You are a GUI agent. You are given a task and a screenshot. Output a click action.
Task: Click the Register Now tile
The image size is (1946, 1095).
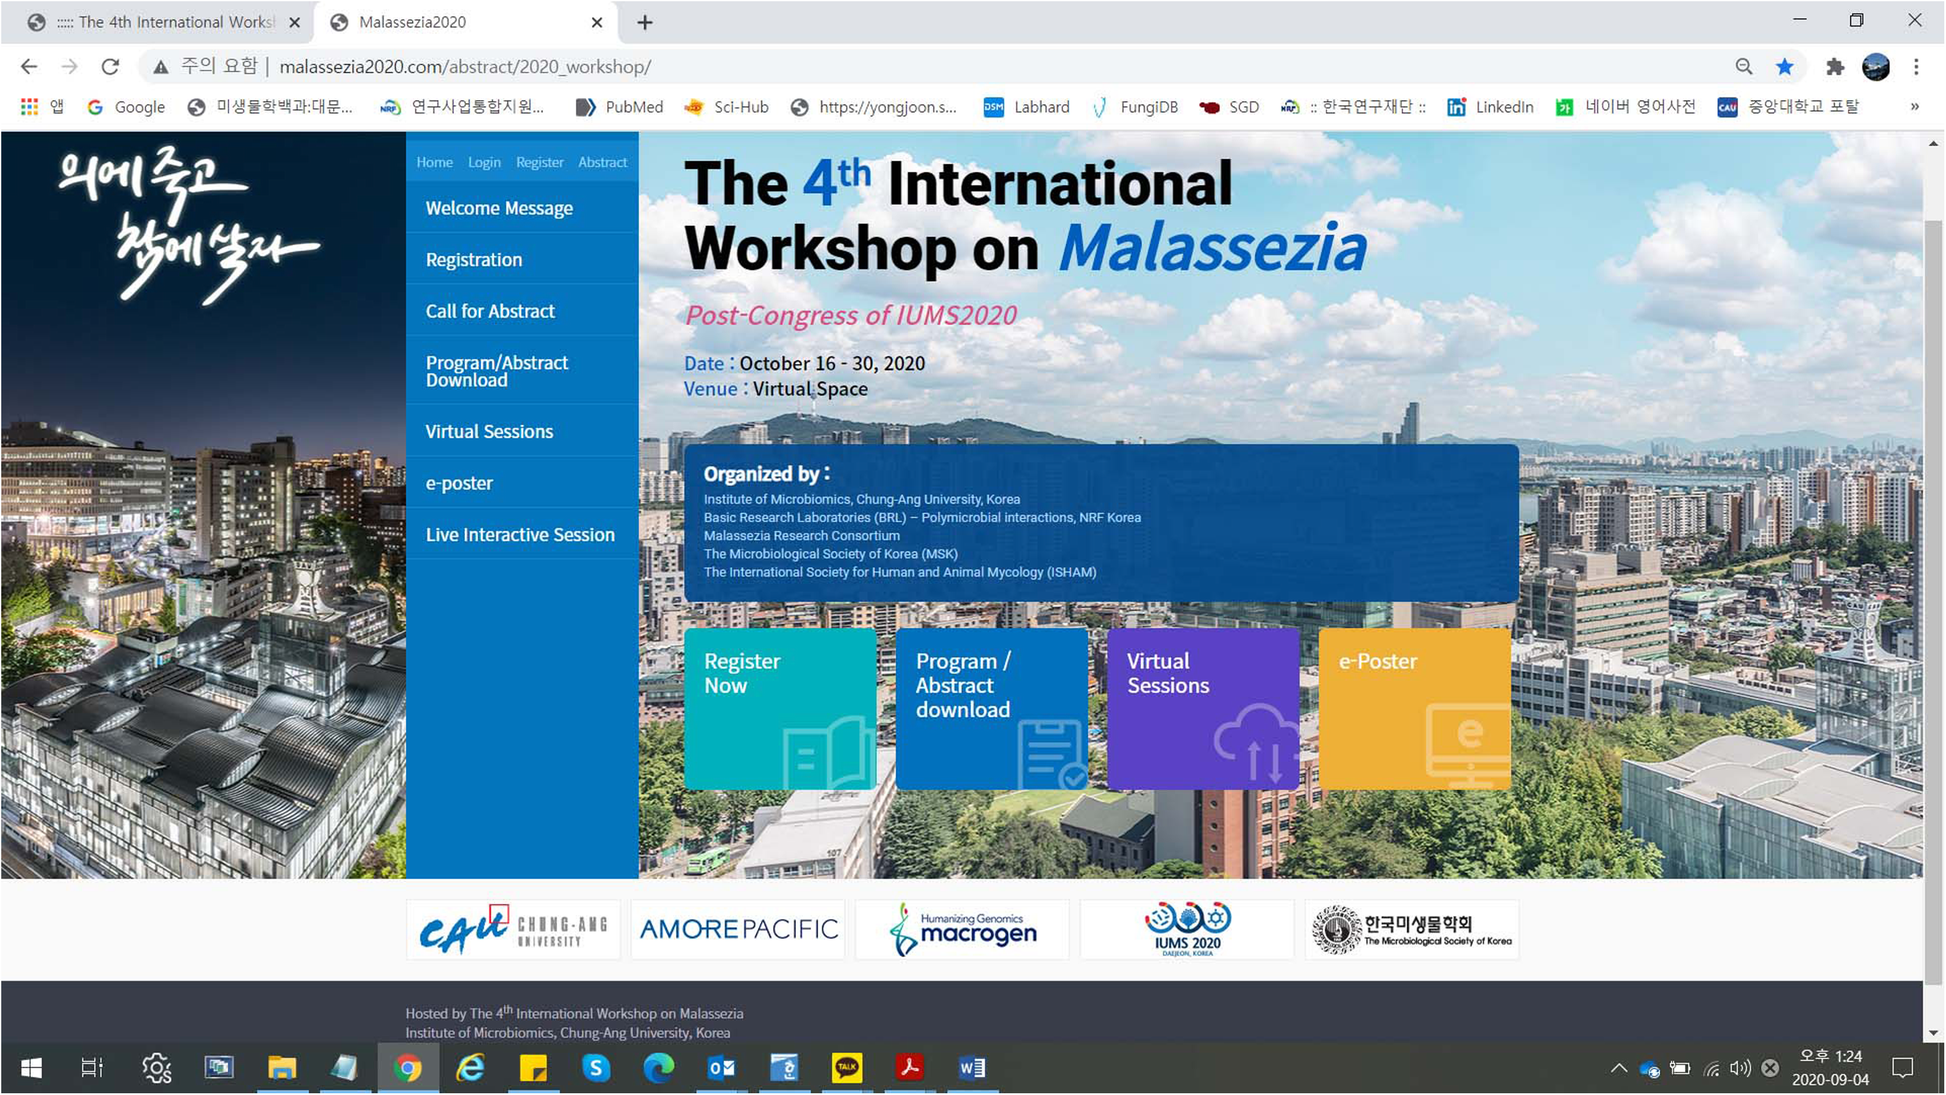click(780, 709)
